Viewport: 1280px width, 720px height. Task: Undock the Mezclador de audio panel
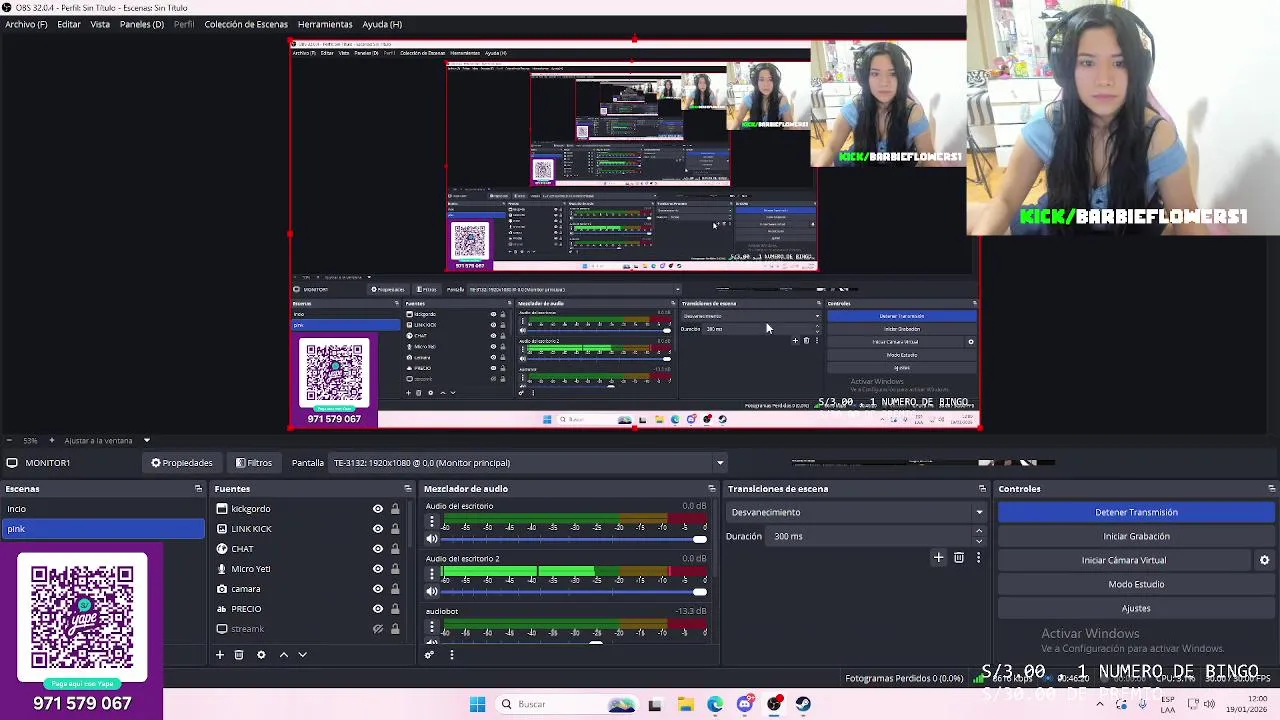tap(711, 489)
